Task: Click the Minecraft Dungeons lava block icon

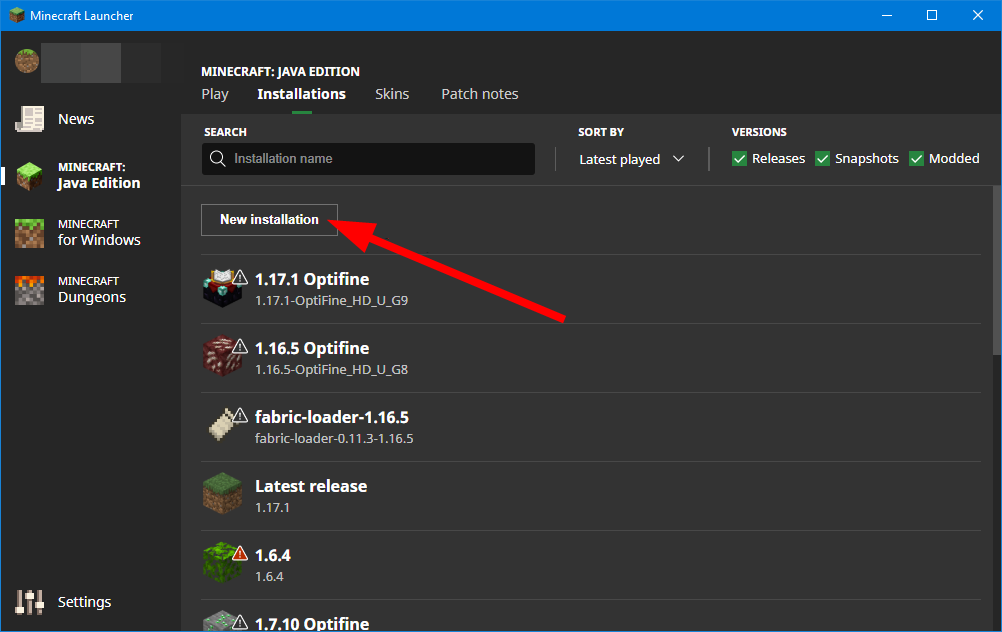Action: pos(29,289)
